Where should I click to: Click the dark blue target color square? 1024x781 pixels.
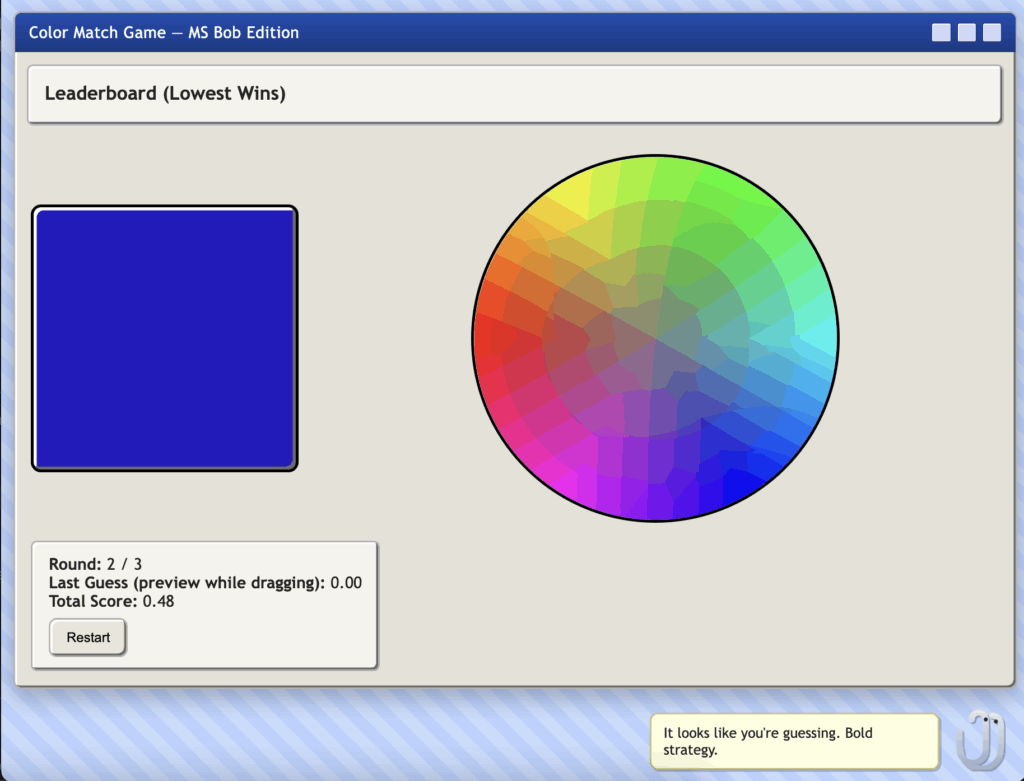pyautogui.click(x=165, y=338)
